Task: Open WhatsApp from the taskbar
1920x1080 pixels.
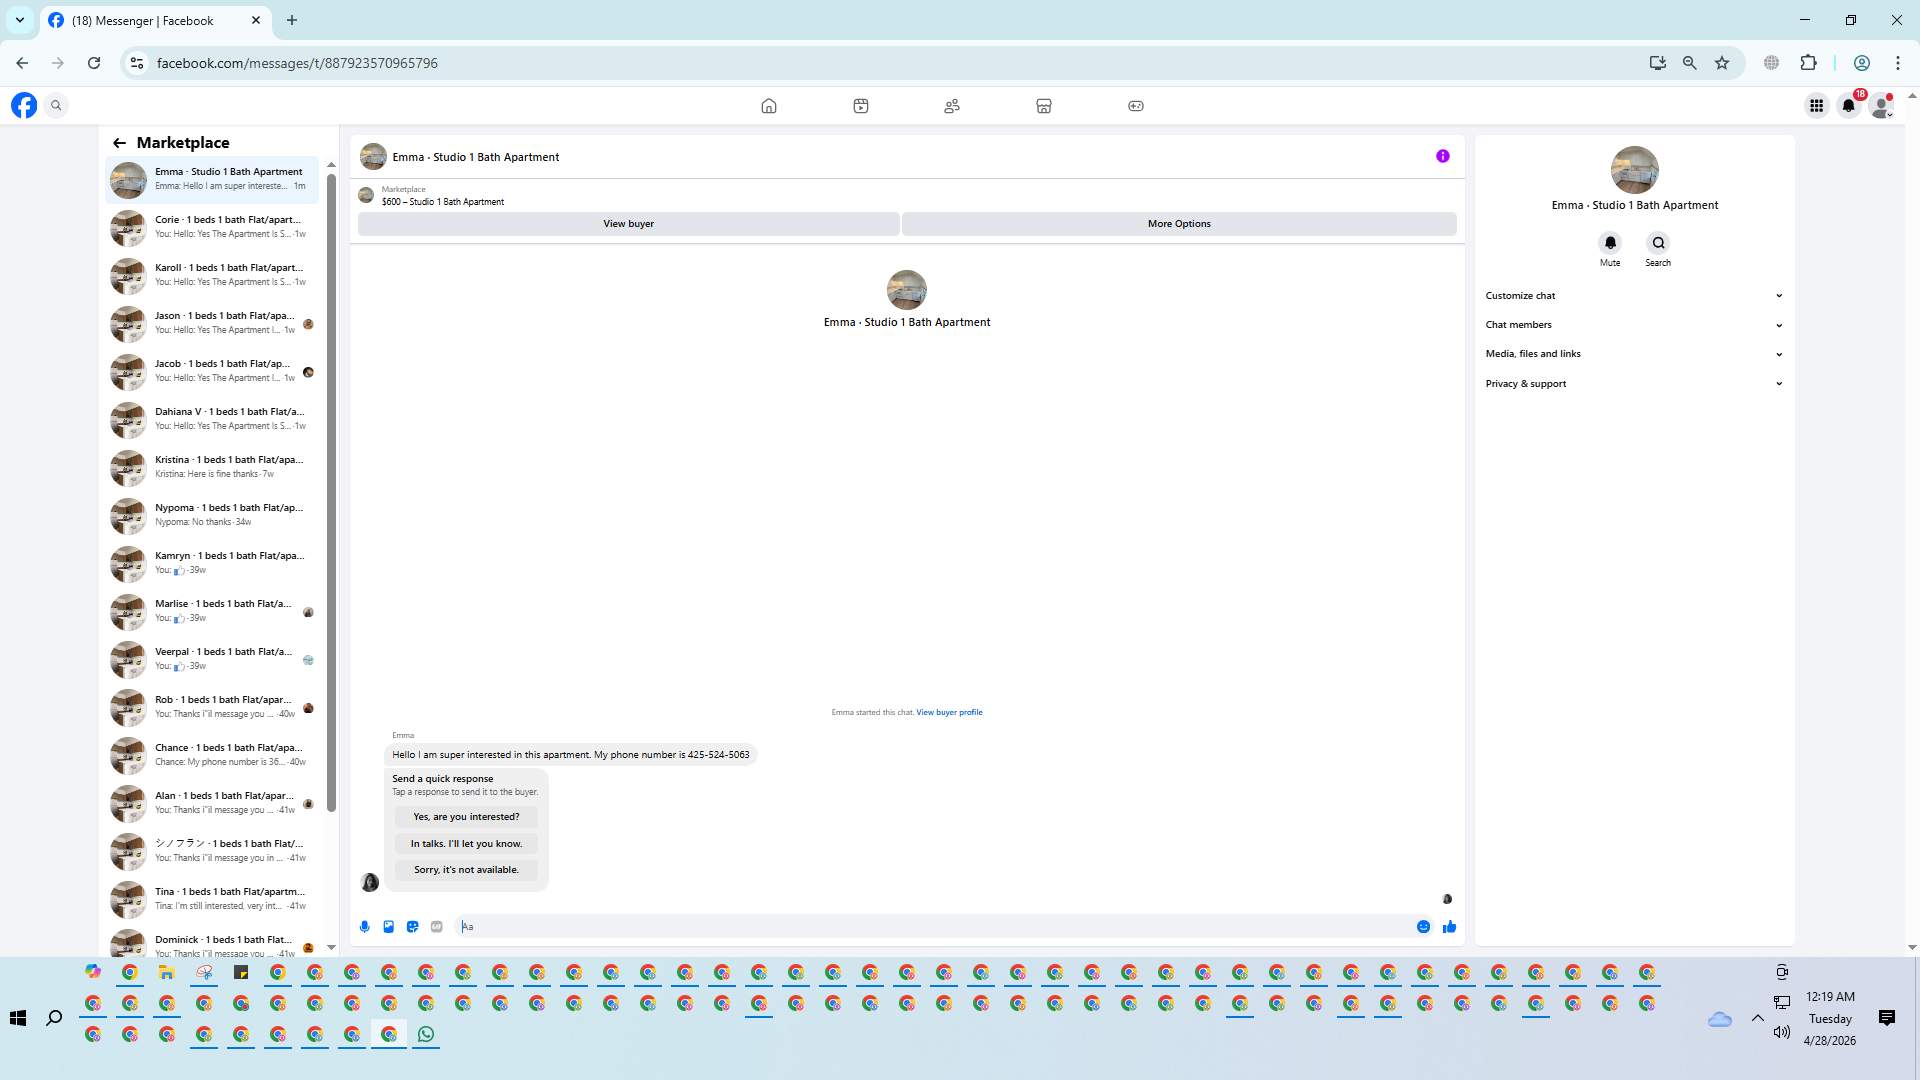Action: [x=426, y=1034]
